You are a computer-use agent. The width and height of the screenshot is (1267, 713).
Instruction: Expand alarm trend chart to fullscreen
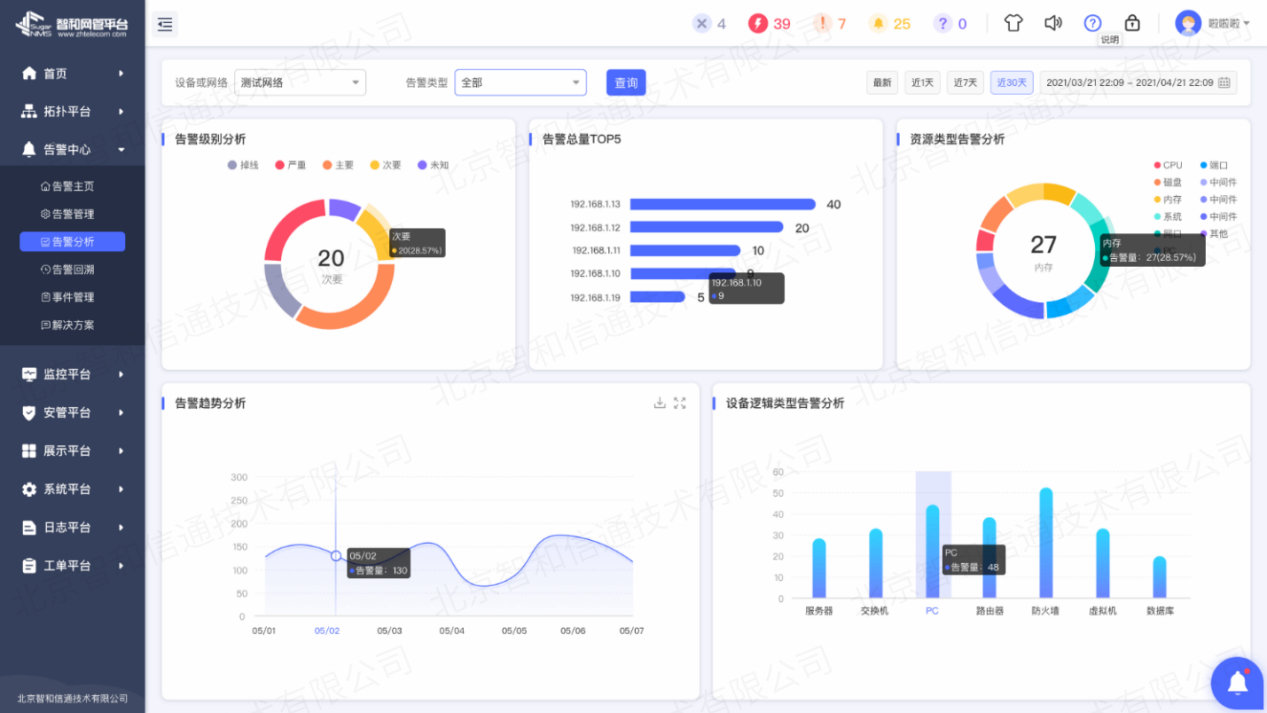(x=680, y=403)
